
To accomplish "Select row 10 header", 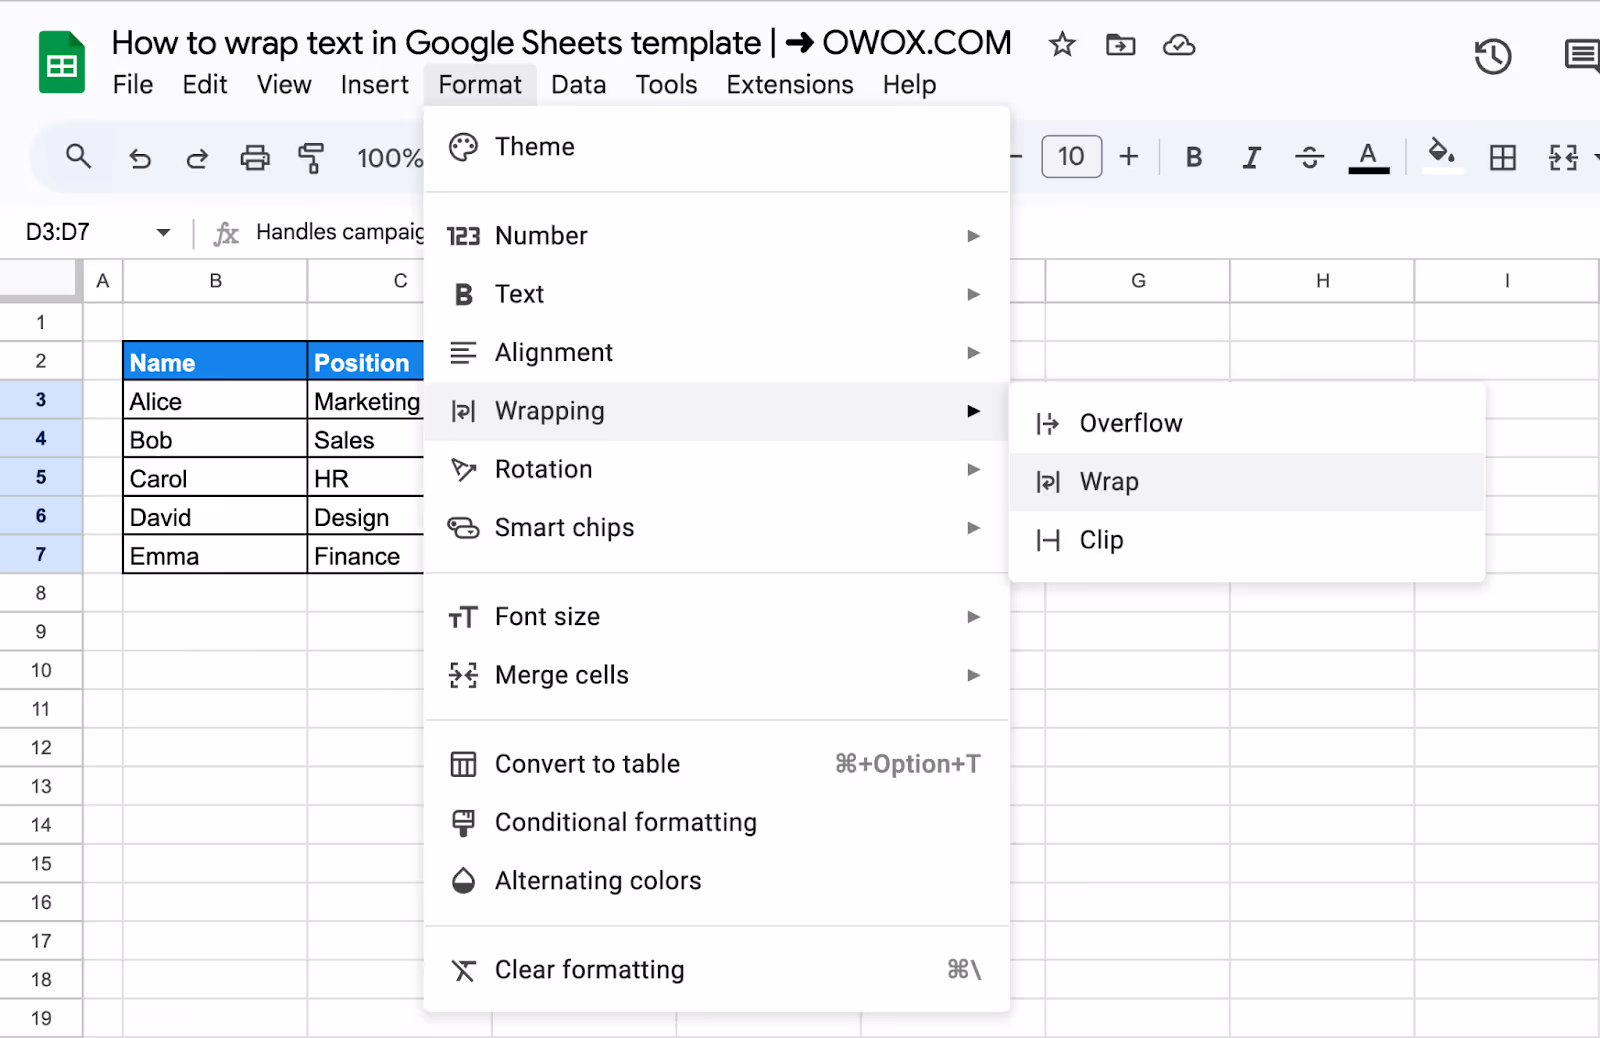I will point(41,671).
